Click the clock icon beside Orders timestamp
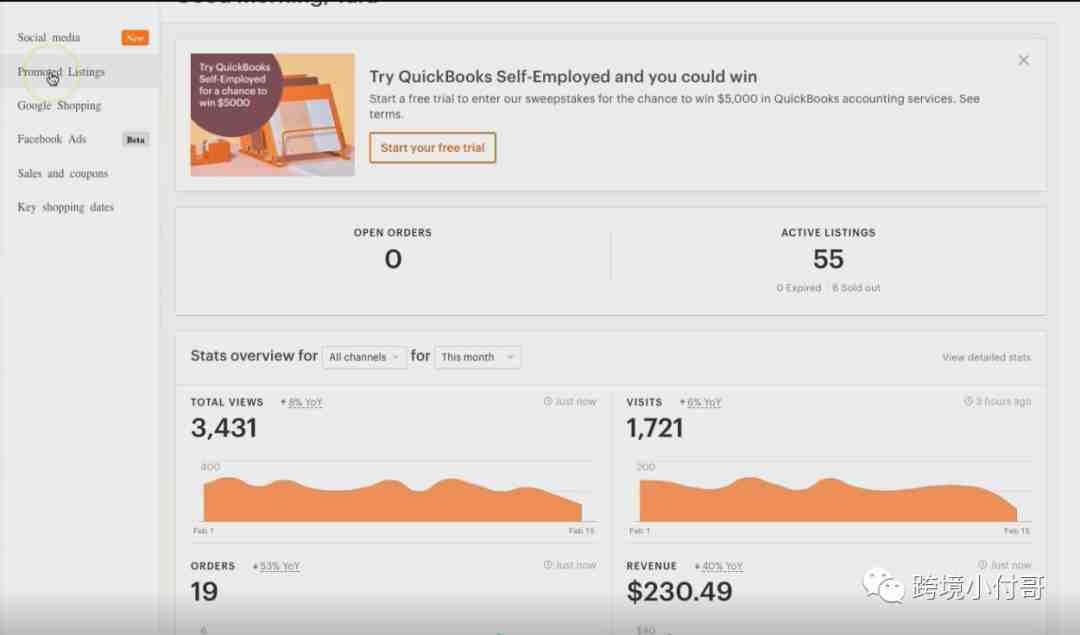Screen dimensions: 1080x635 coord(548,565)
